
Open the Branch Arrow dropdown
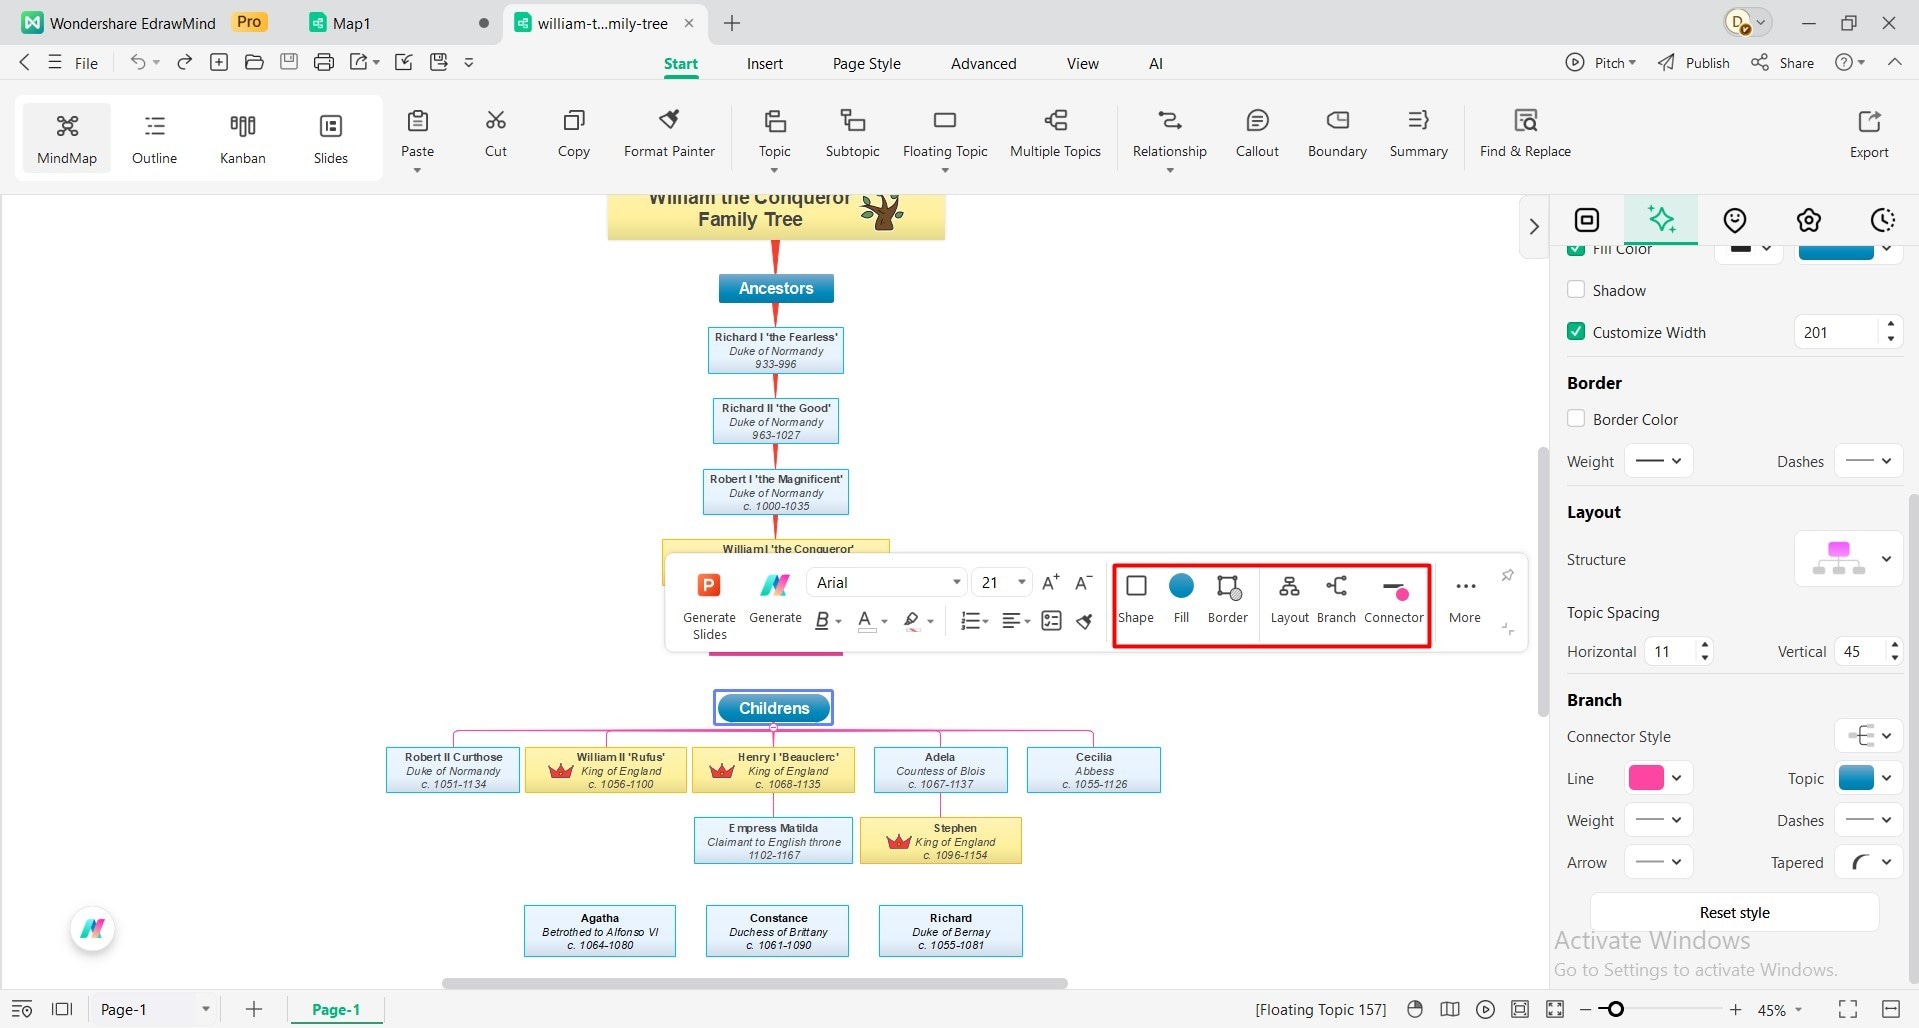point(1658,862)
